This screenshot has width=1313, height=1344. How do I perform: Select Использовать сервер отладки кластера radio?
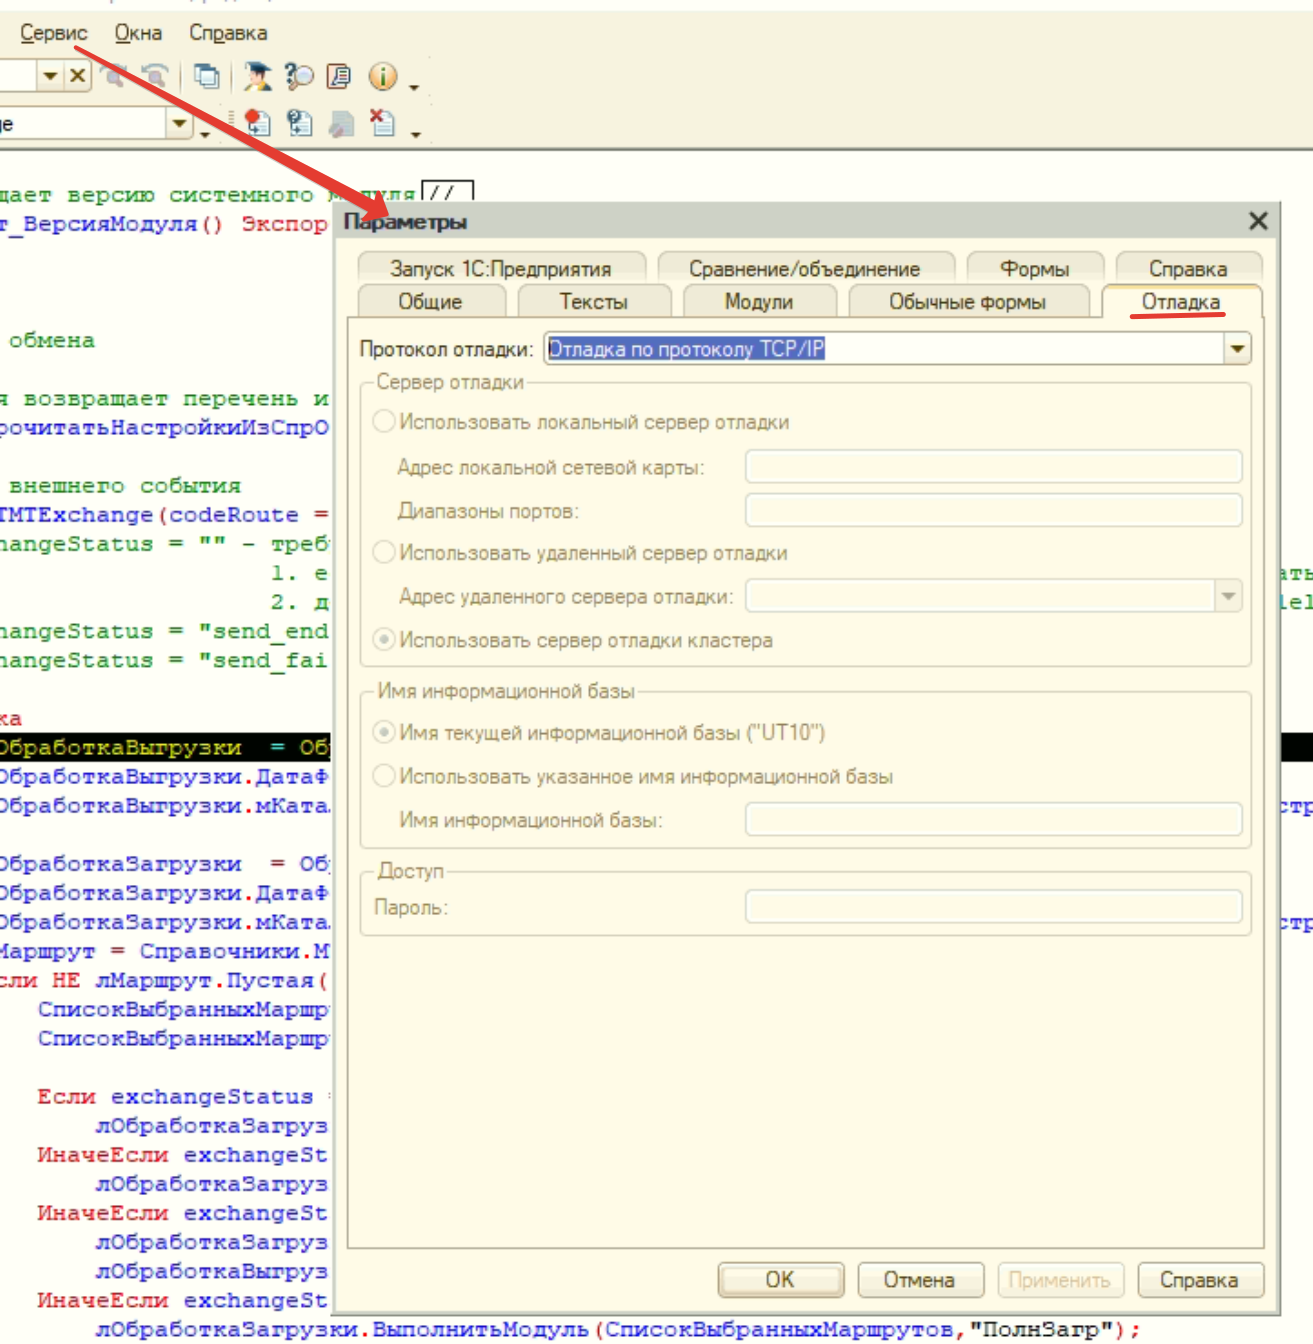click(383, 640)
